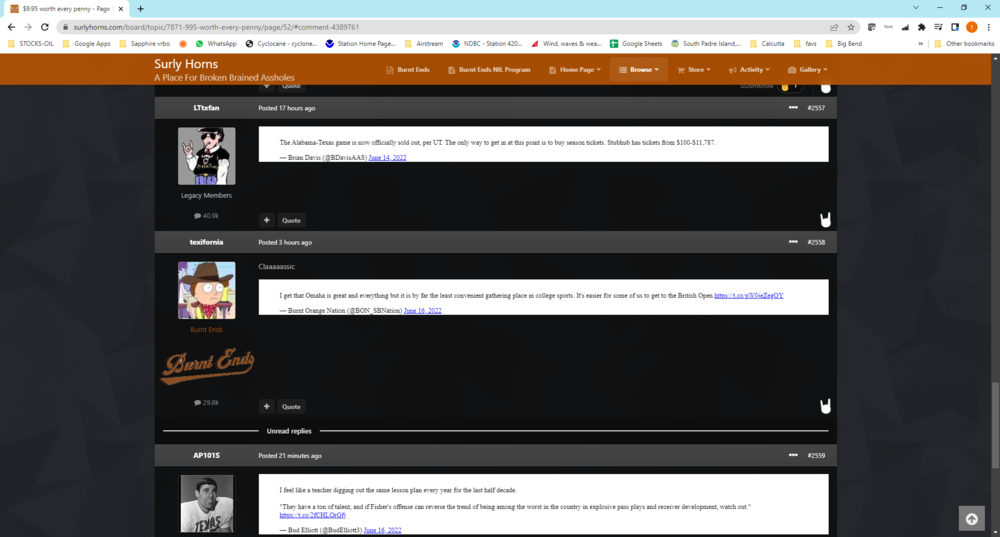The image size is (1000, 537).
Task: Expand the Browse dropdown menu
Action: [639, 70]
